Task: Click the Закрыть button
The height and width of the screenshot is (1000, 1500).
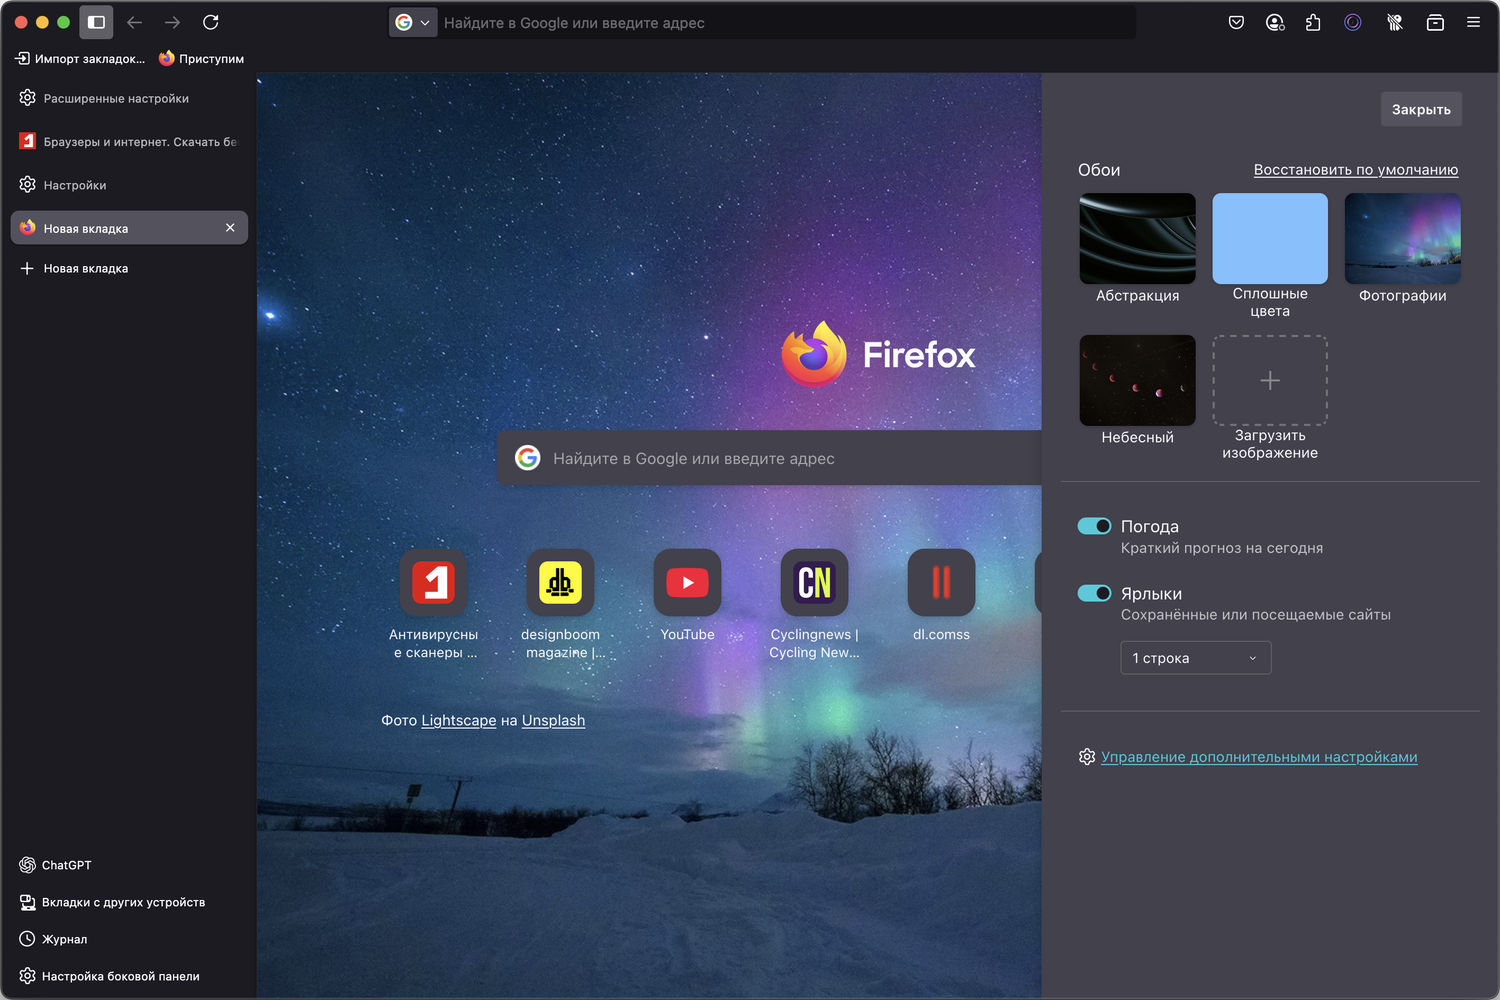Action: coord(1421,109)
